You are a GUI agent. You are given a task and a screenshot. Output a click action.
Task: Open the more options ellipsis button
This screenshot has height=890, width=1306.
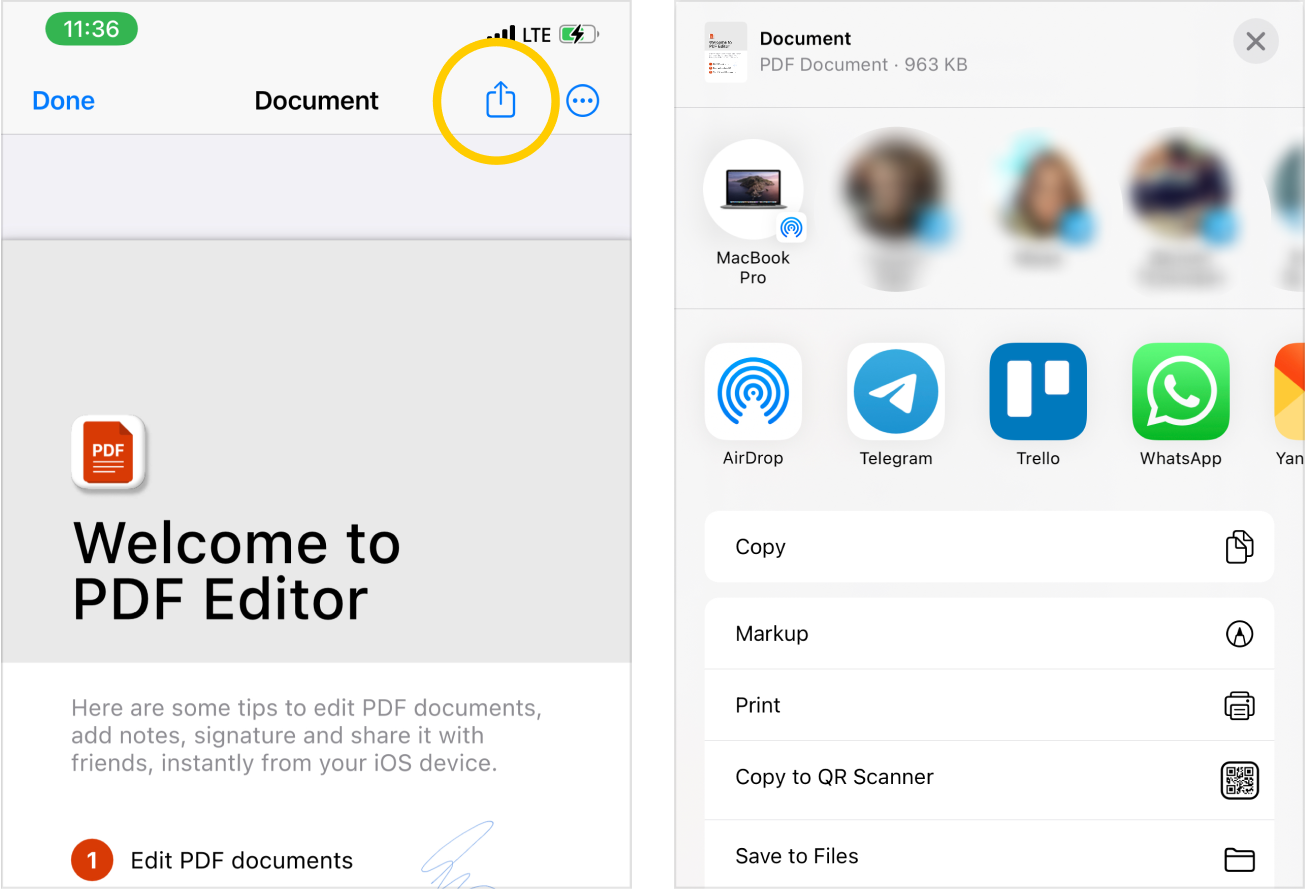point(583,100)
